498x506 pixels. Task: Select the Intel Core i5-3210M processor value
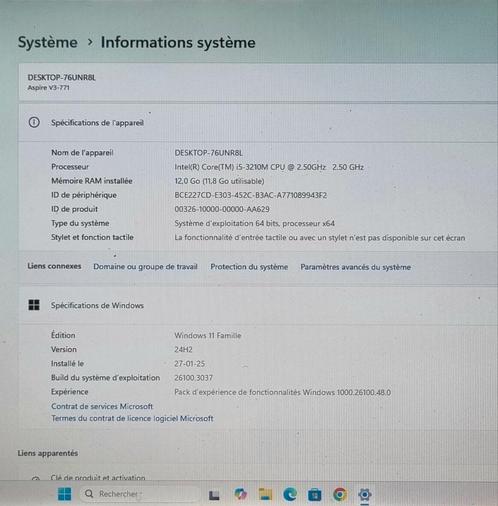point(269,167)
